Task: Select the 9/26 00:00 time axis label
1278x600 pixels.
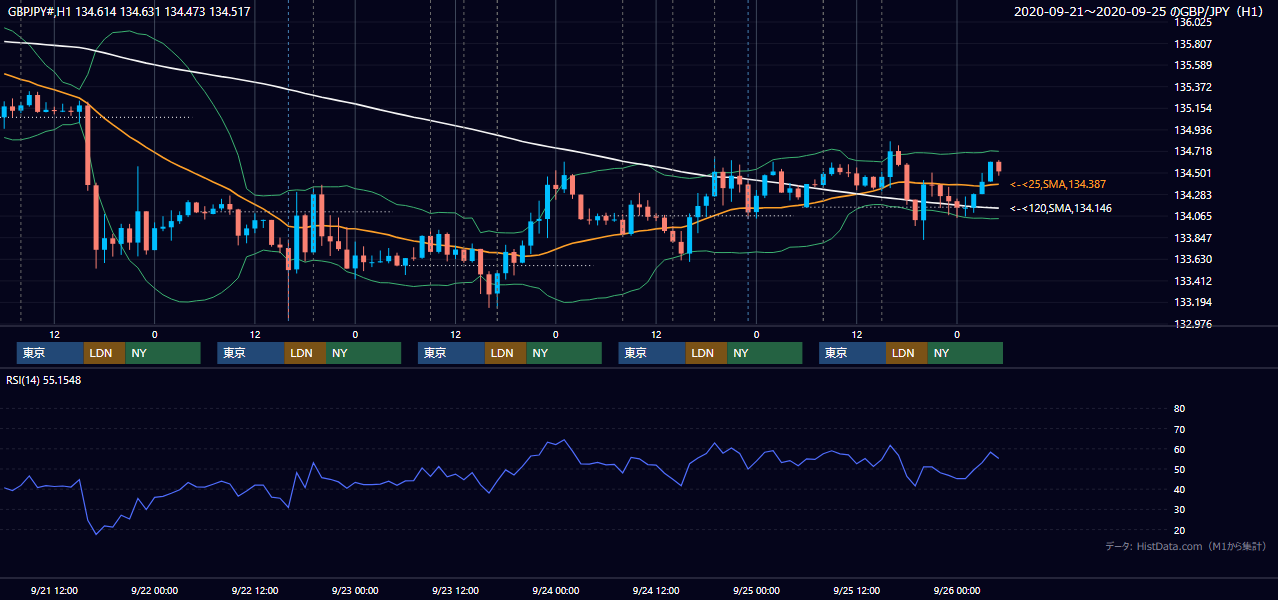Action: [957, 590]
